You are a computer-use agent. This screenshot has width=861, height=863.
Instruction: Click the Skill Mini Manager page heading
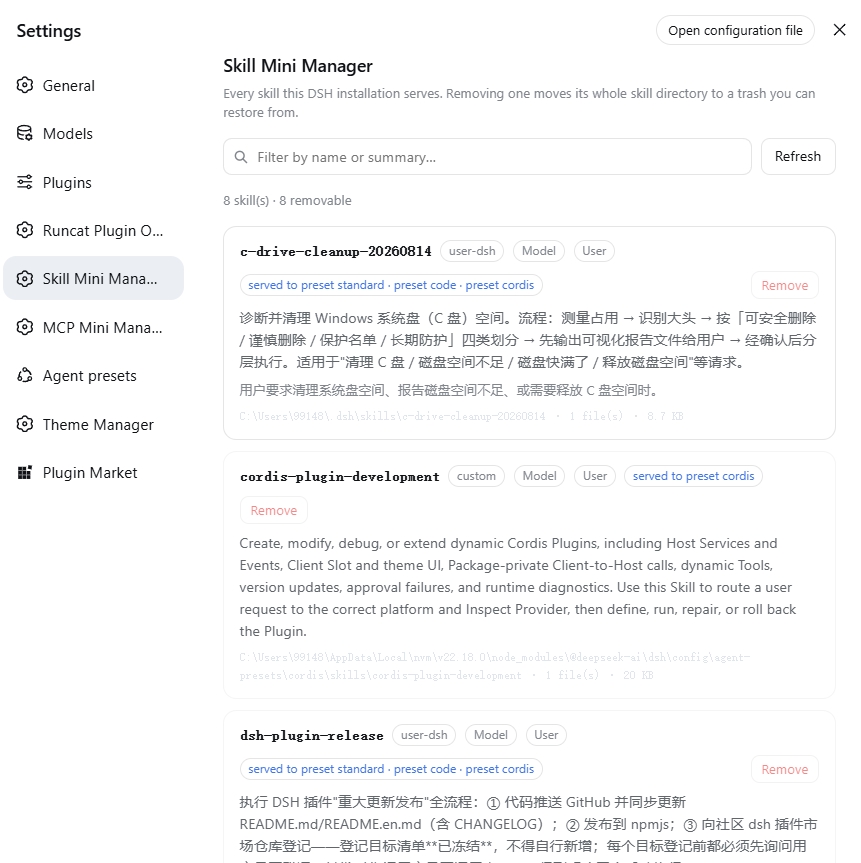tap(298, 65)
